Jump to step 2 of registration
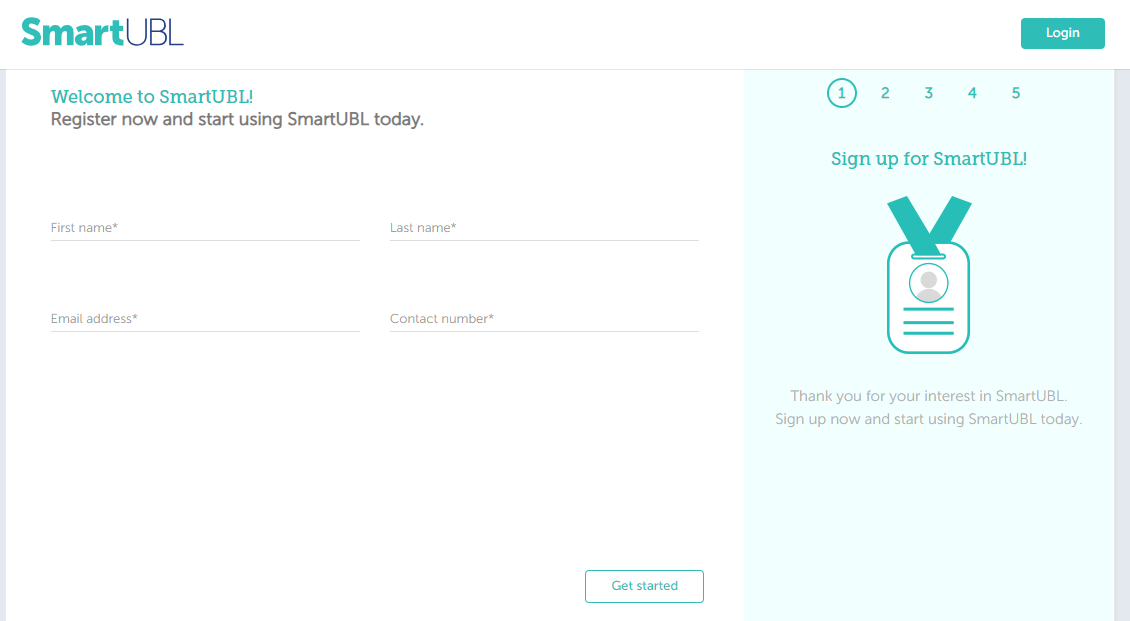This screenshot has width=1130, height=621. tap(885, 93)
